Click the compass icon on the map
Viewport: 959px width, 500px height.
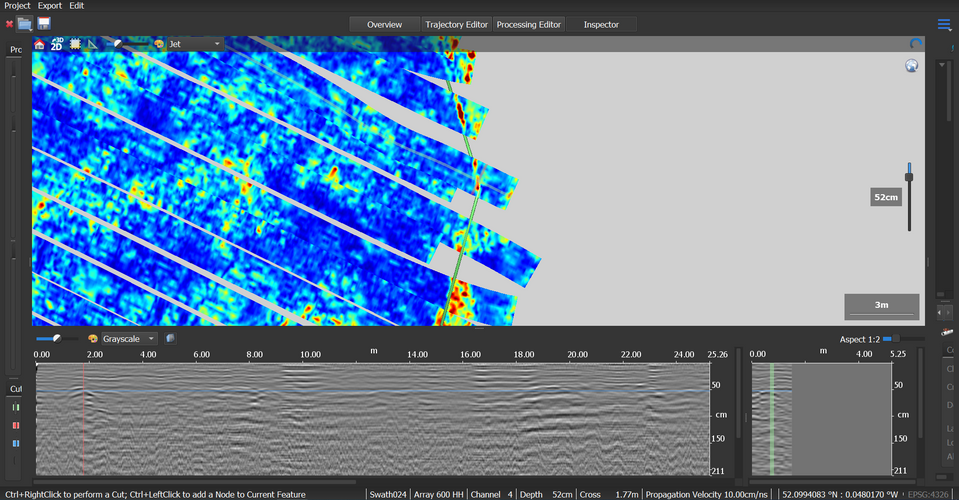911,66
